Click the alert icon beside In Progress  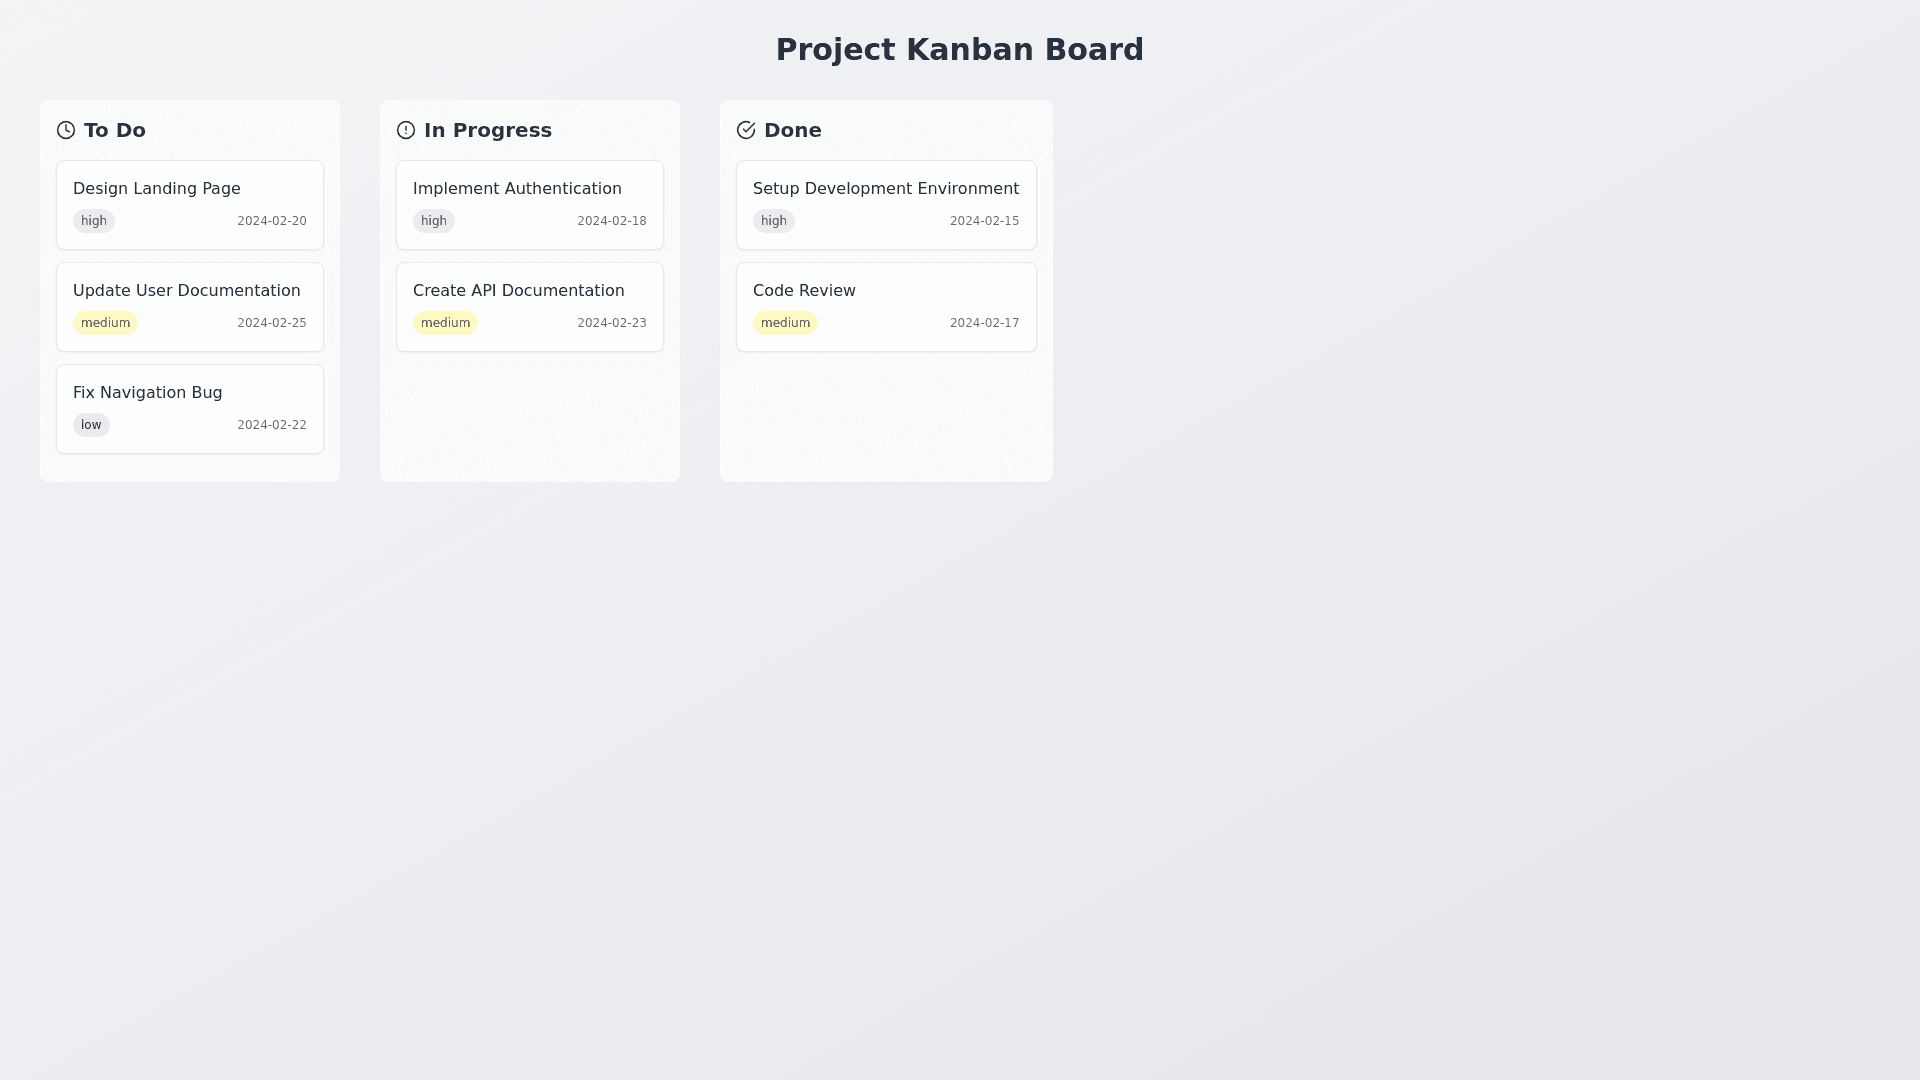point(406,130)
